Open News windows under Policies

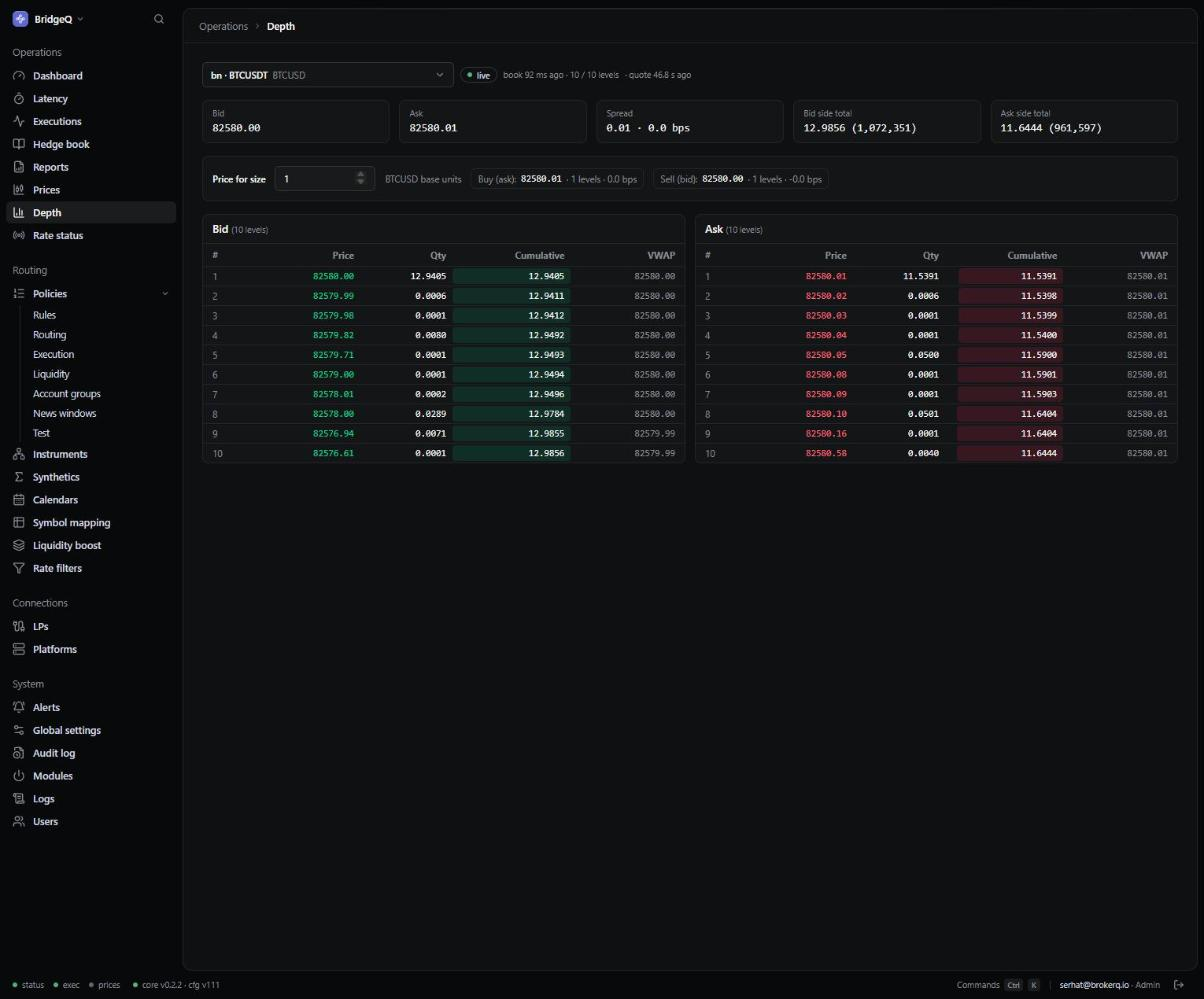[64, 414]
